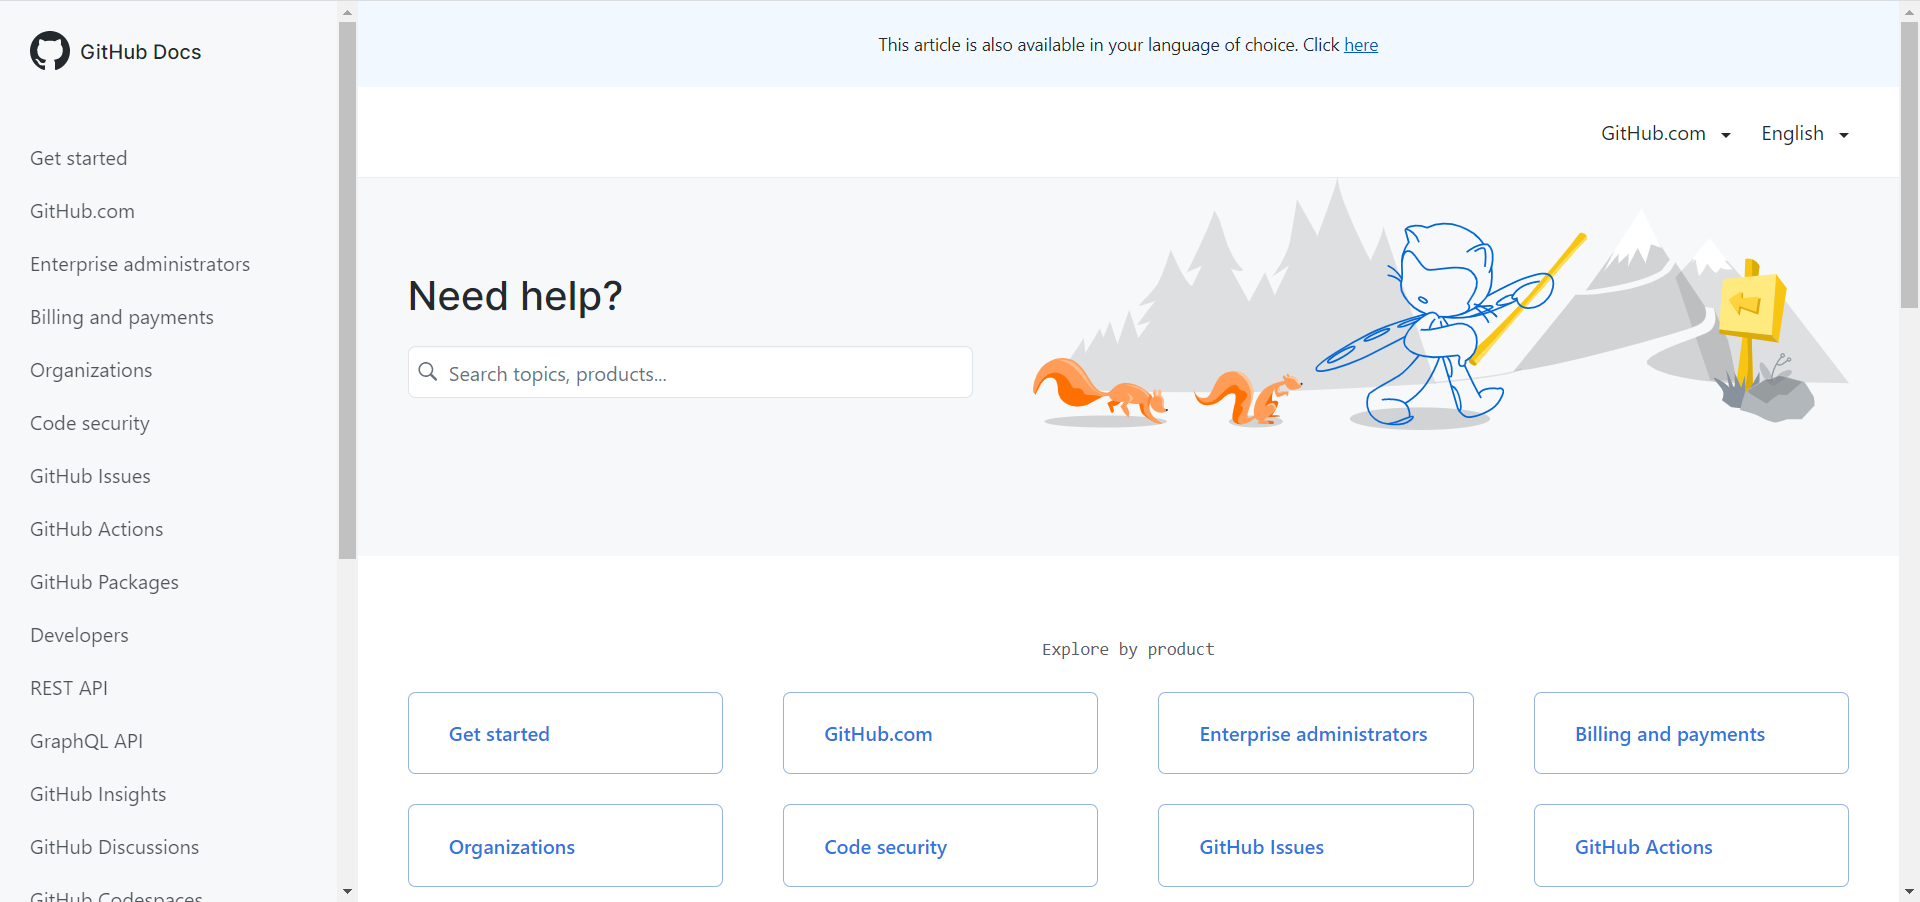Open Enterprise administrators in the sidebar

[140, 264]
